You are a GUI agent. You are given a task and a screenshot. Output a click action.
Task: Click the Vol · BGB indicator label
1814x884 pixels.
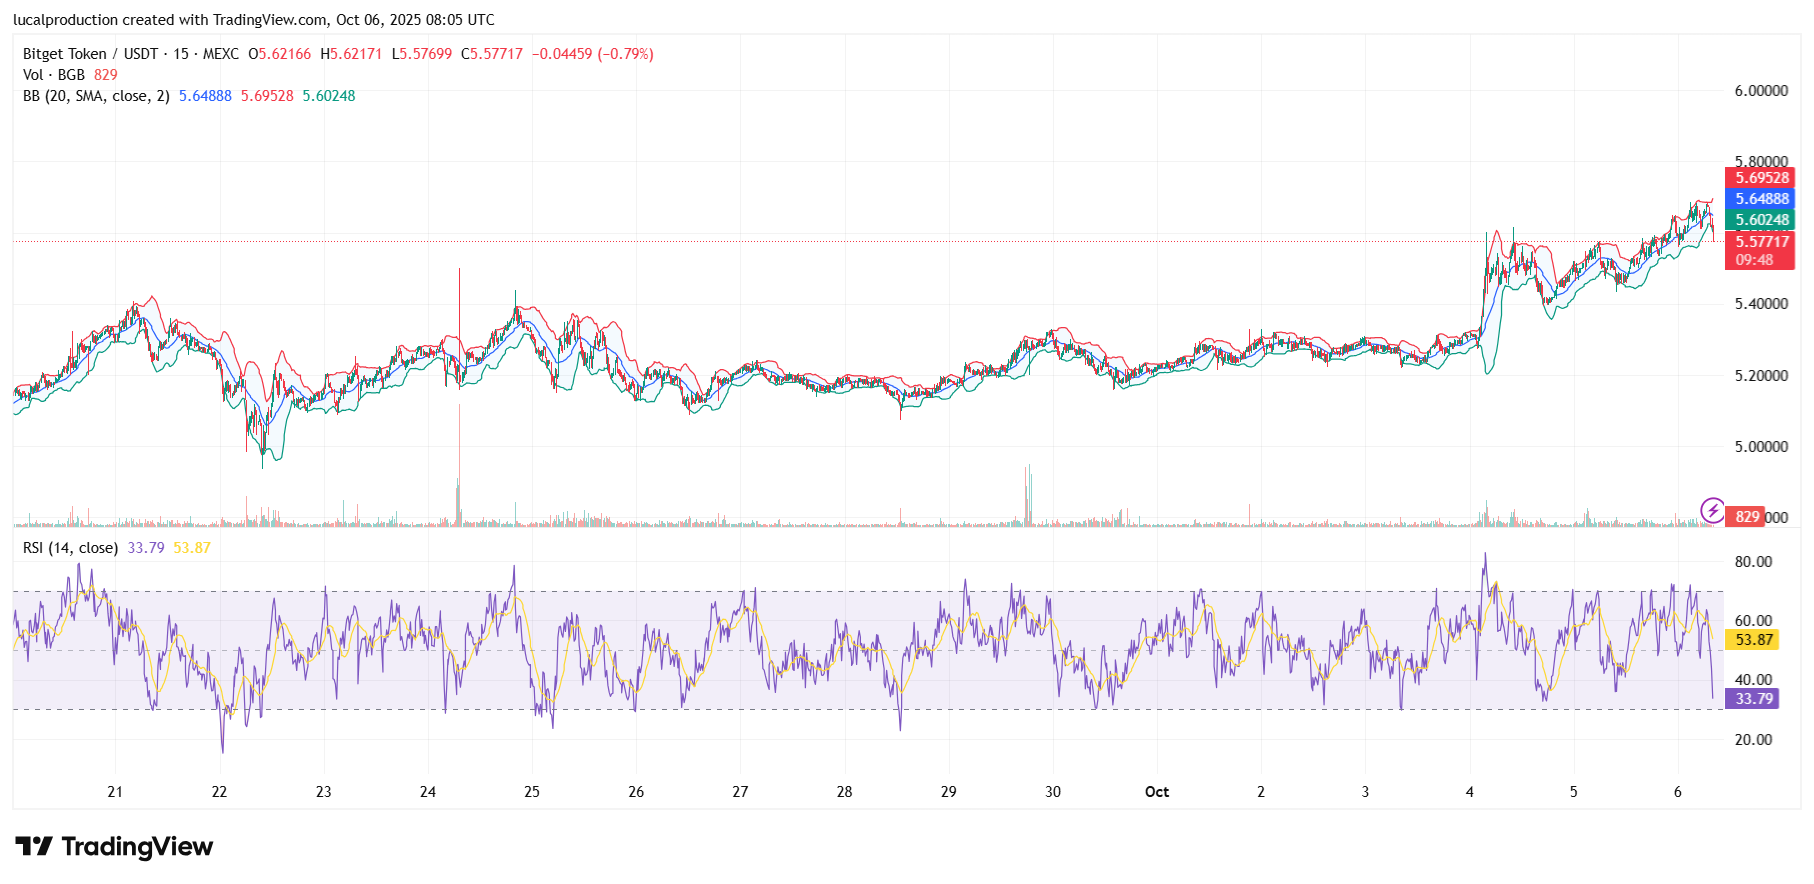click(54, 75)
